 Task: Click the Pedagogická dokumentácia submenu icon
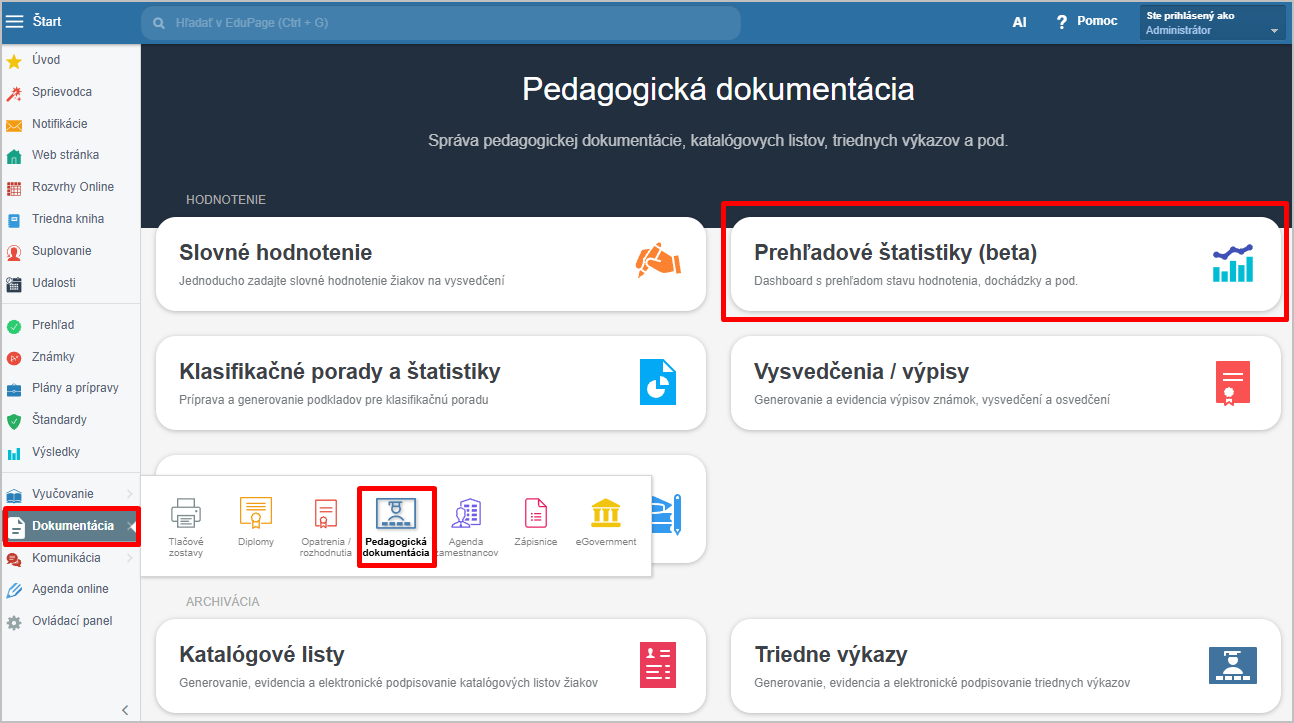(x=396, y=514)
